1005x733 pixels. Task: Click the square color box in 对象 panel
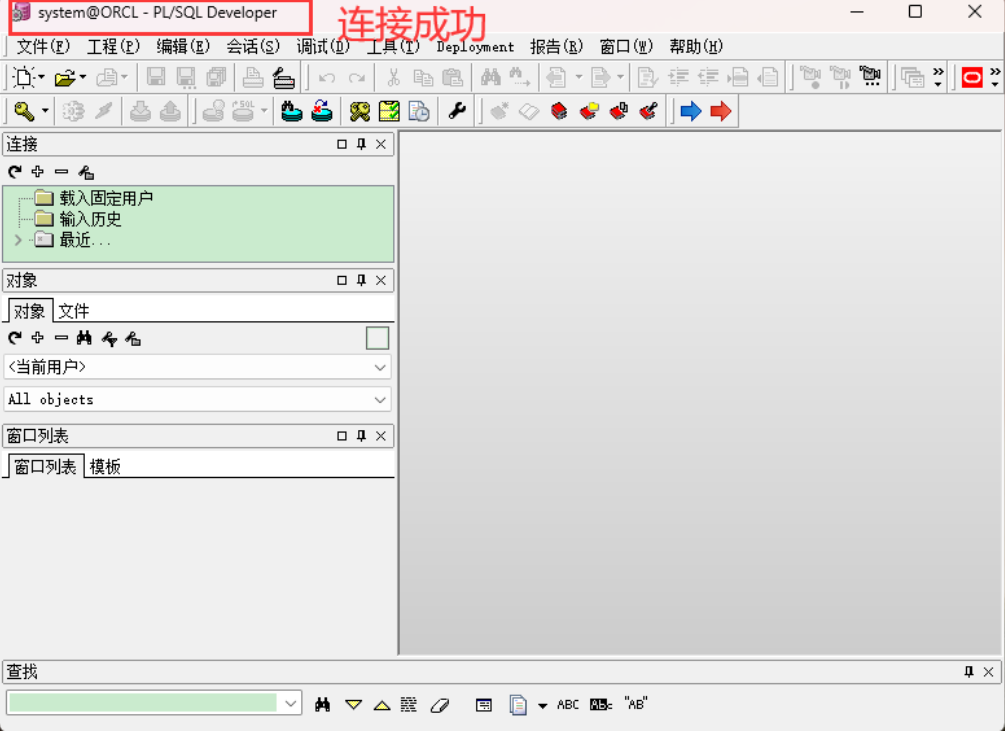[377, 339]
